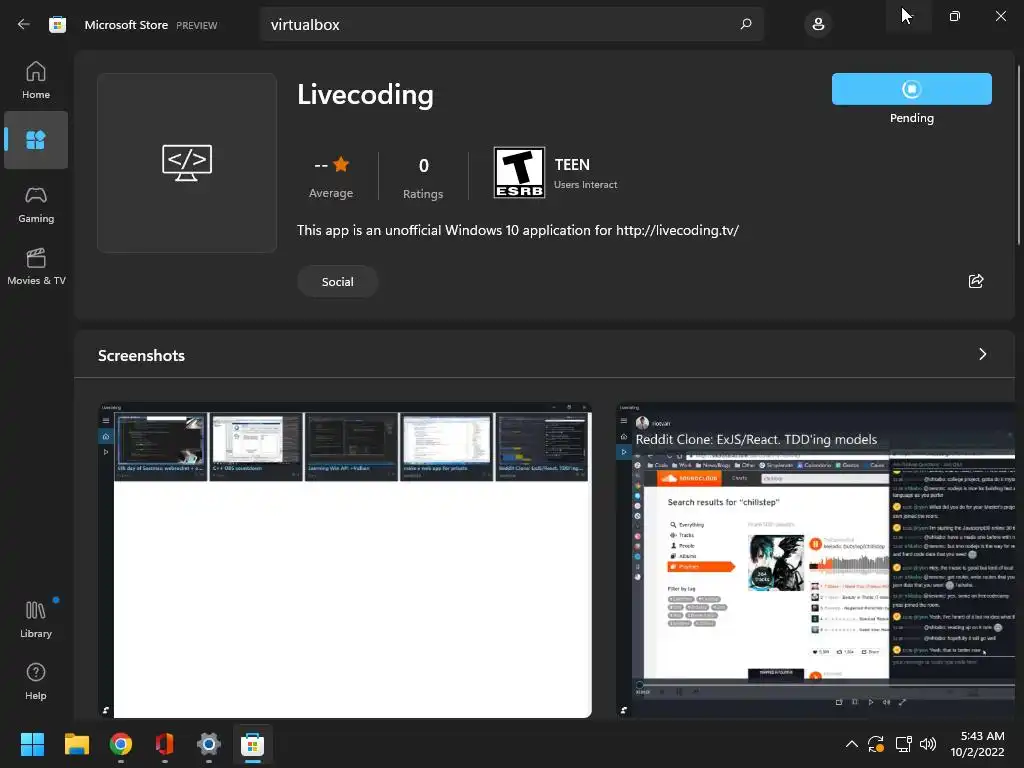Viewport: 1024px width, 768px height.
Task: Click the Livecoding app logo tile
Action: [x=187, y=163]
